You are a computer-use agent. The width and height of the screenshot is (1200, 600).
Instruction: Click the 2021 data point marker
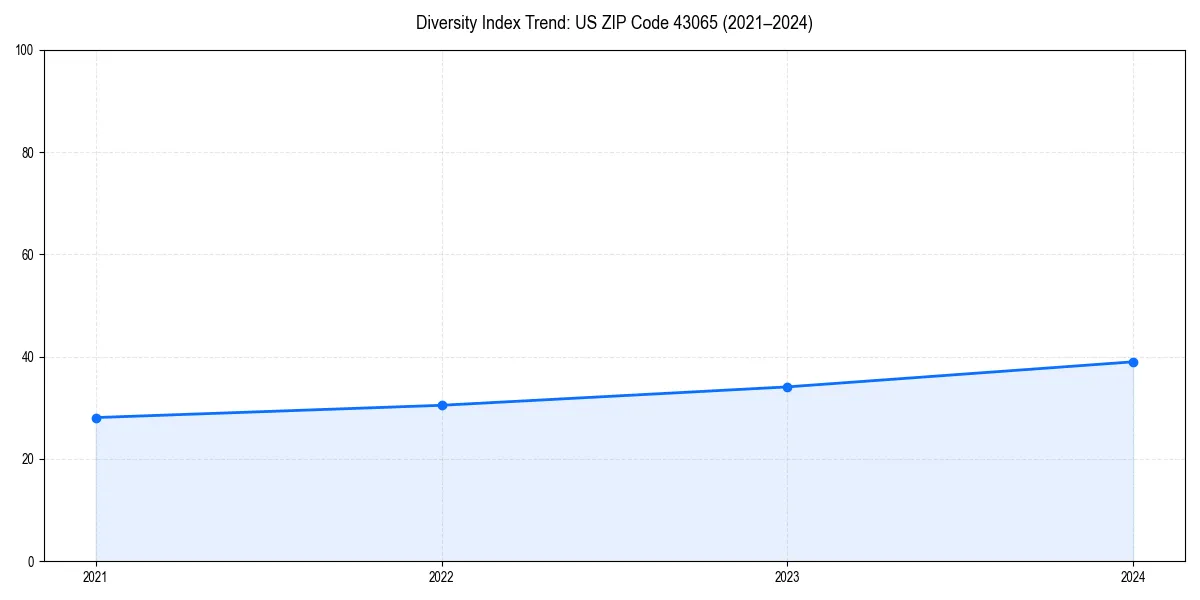point(95,418)
